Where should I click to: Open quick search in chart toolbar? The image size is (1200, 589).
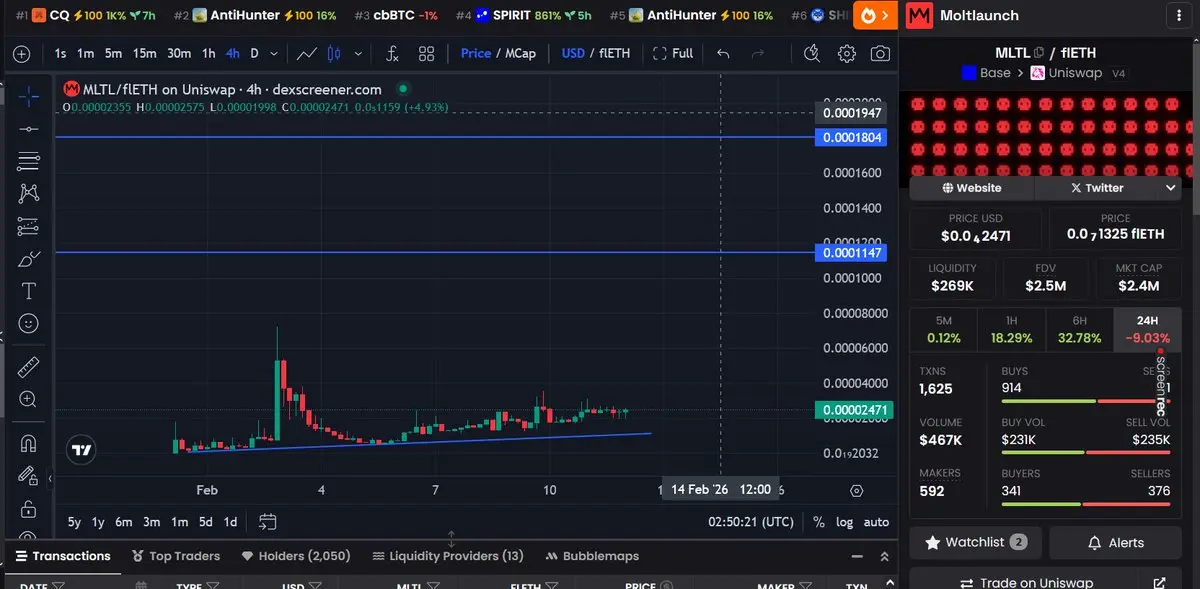coord(812,53)
